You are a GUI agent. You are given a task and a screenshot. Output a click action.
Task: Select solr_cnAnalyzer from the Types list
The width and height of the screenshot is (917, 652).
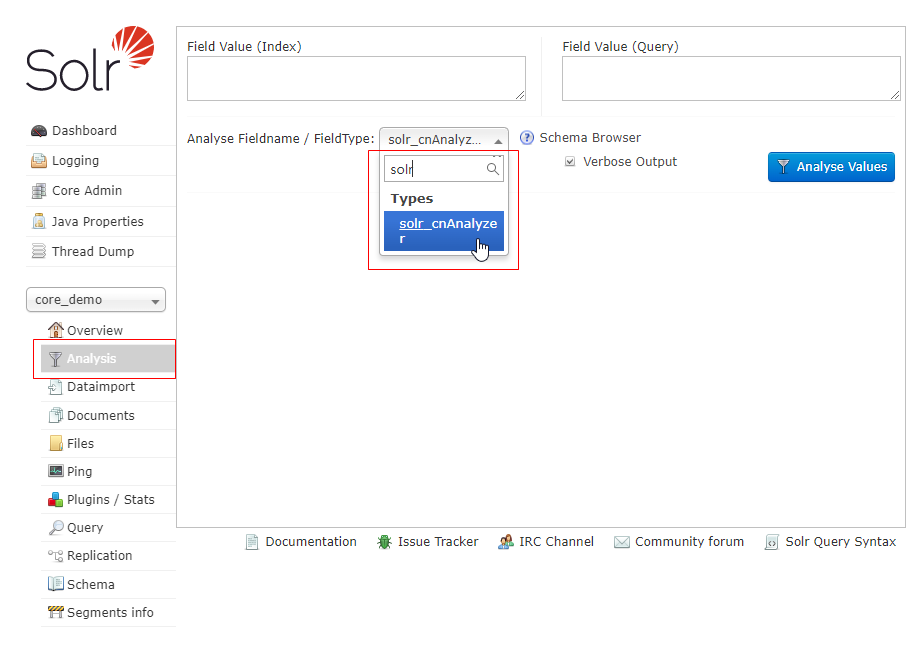pos(444,231)
